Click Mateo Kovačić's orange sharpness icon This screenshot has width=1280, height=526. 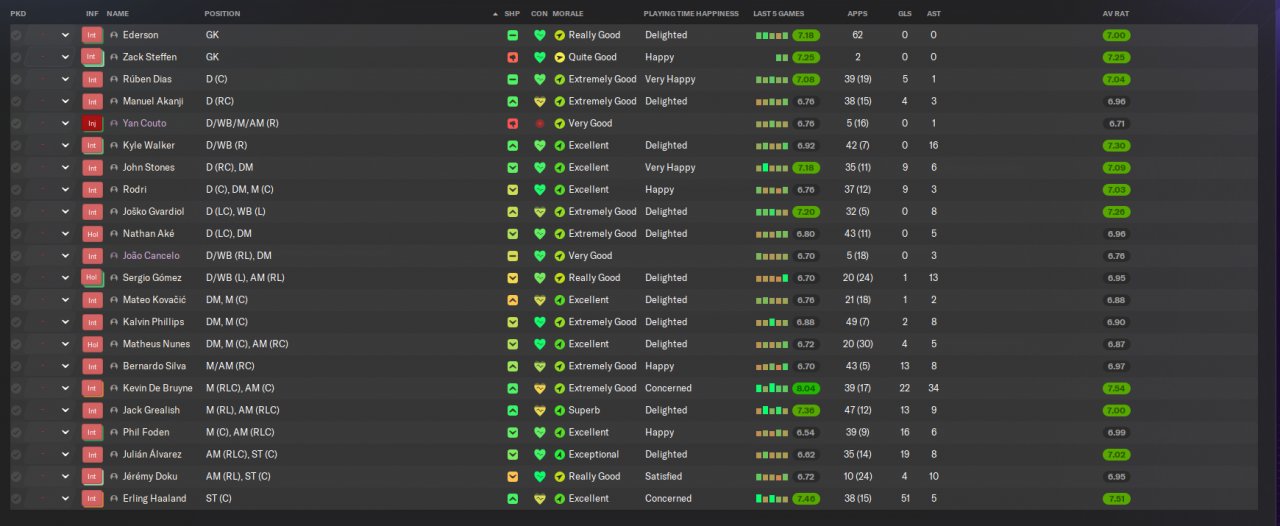tap(512, 300)
